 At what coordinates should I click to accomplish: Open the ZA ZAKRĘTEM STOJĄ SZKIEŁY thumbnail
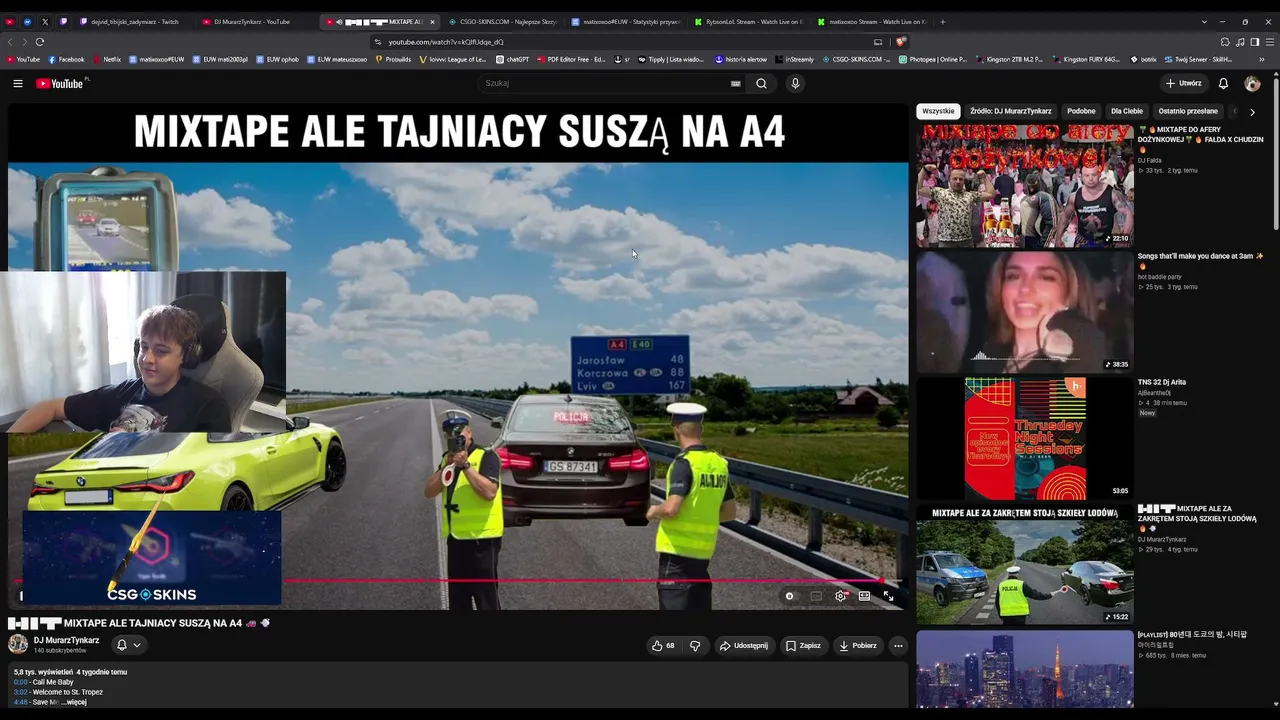coord(1025,565)
